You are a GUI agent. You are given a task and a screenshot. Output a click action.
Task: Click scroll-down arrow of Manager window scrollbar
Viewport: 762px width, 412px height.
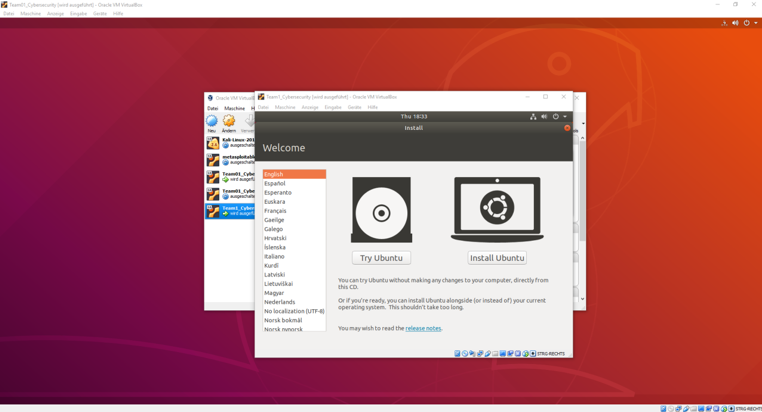(x=582, y=299)
